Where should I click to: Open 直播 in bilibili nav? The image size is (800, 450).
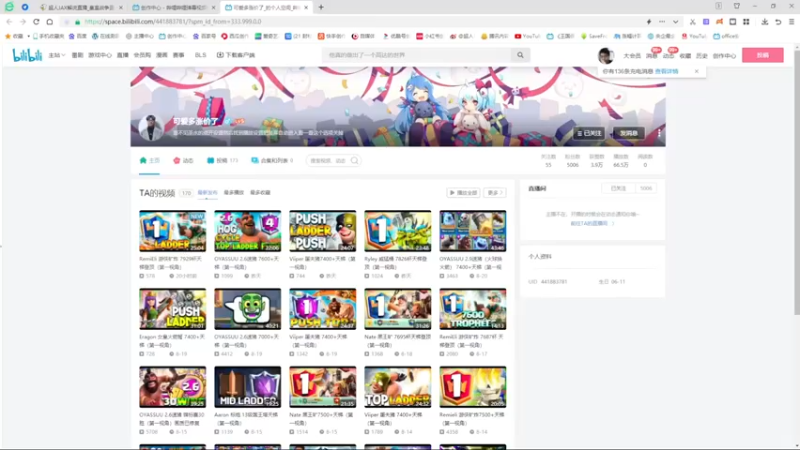click(122, 55)
